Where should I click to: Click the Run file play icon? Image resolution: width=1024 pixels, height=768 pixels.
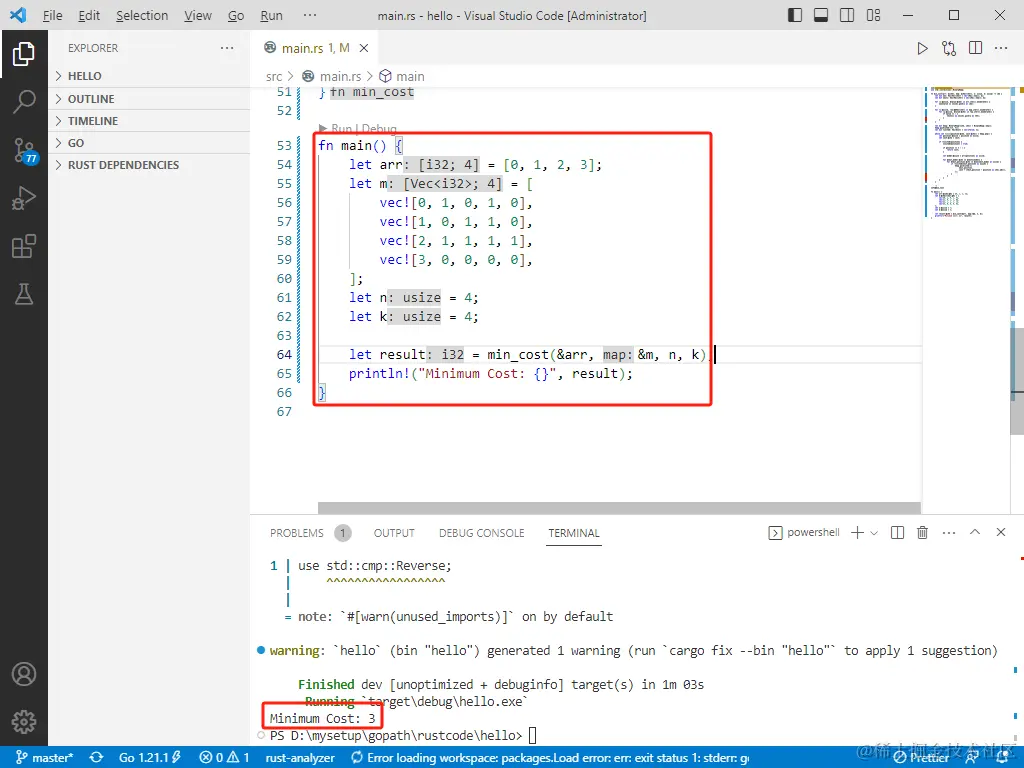point(922,48)
